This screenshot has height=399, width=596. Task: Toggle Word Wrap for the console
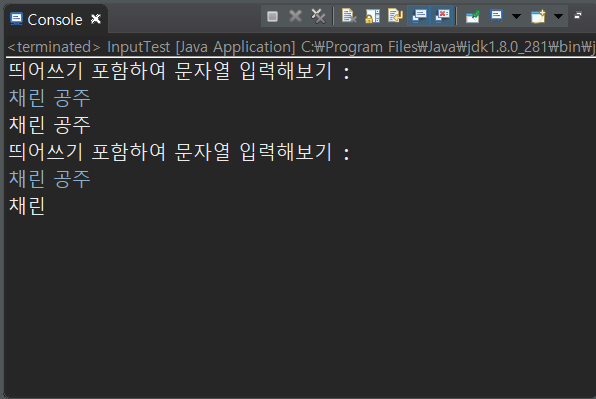pyautogui.click(x=395, y=16)
